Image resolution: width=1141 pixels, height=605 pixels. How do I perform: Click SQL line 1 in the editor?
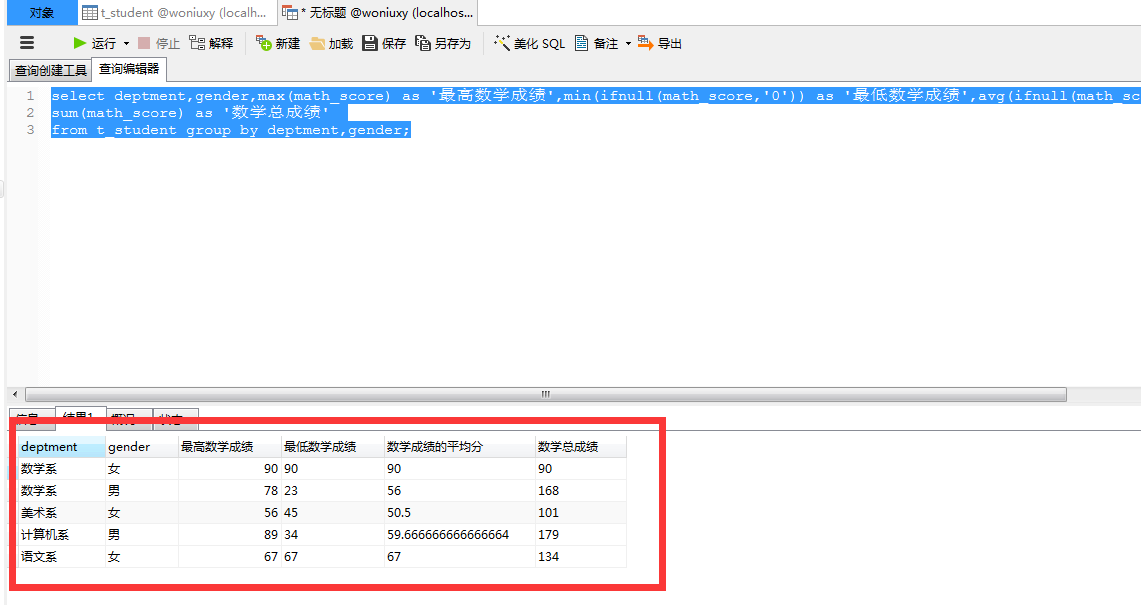(595, 95)
